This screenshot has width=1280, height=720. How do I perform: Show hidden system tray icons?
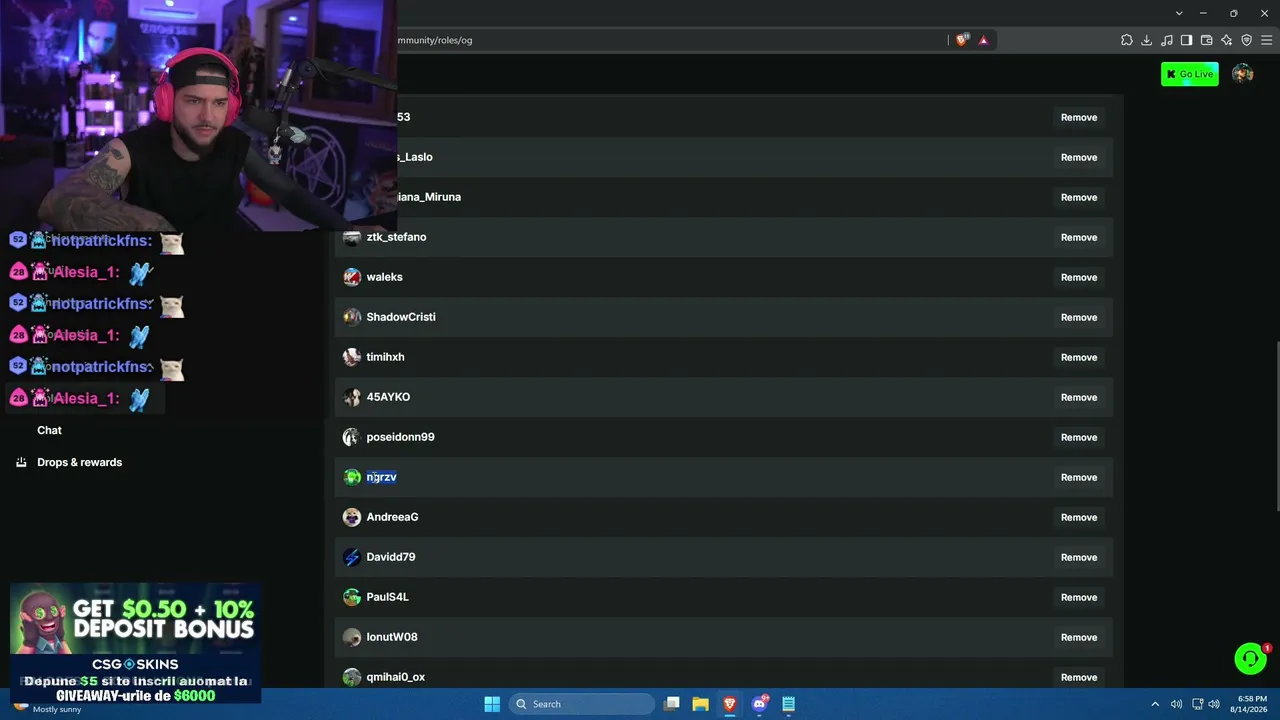point(1155,704)
